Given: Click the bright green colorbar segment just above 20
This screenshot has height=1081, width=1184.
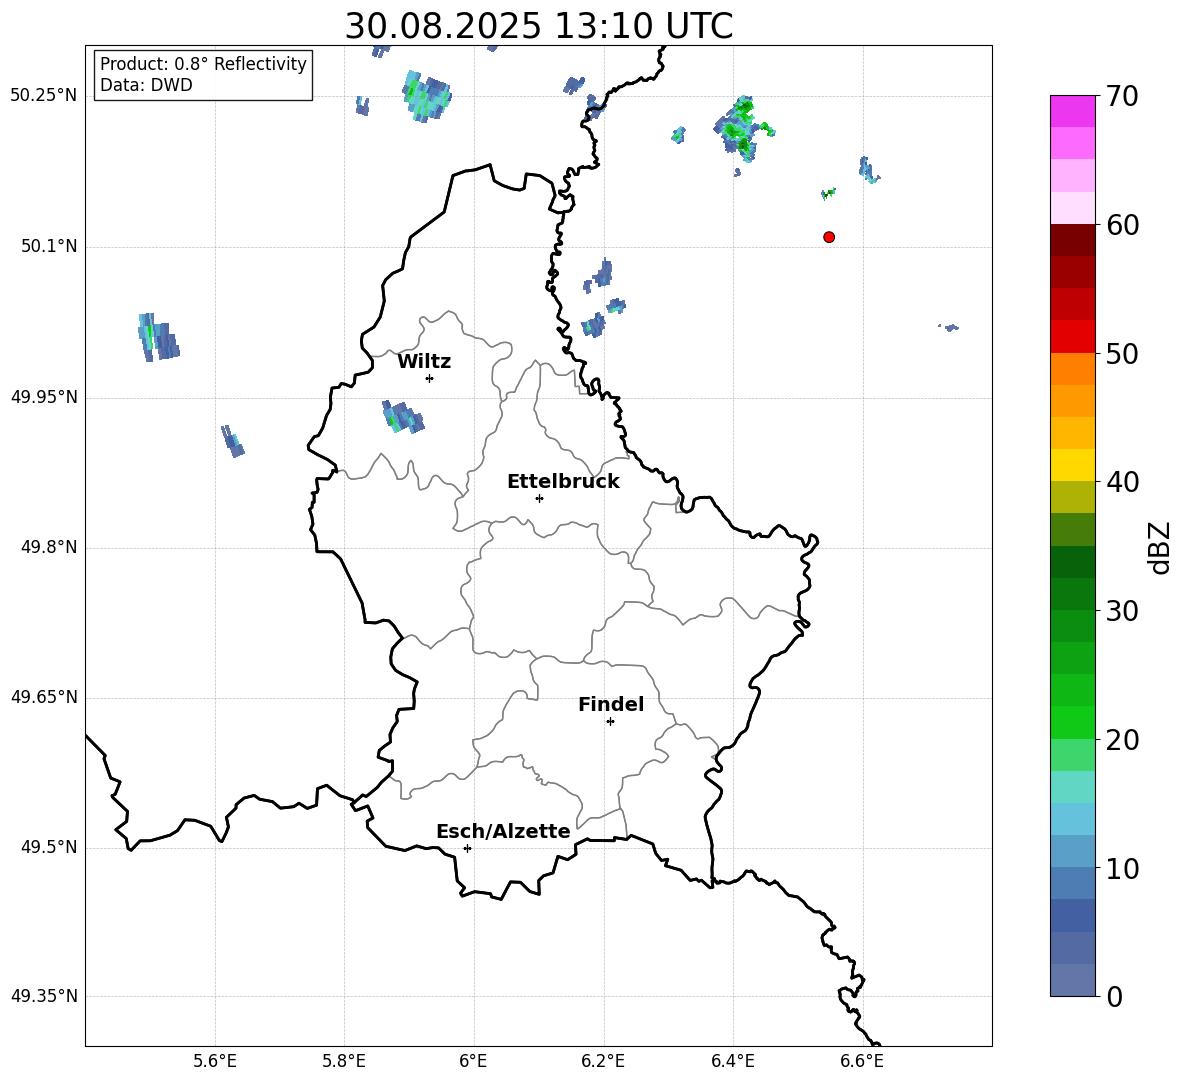Looking at the screenshot, I should (x=1073, y=722).
